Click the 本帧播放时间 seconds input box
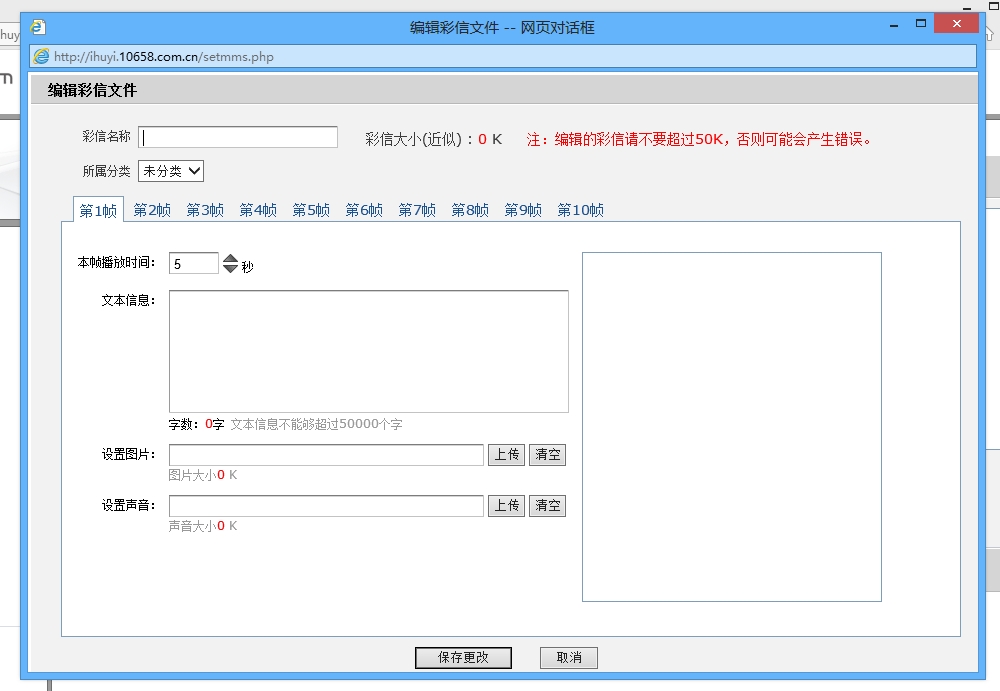This screenshot has height=691, width=1000. pos(193,264)
